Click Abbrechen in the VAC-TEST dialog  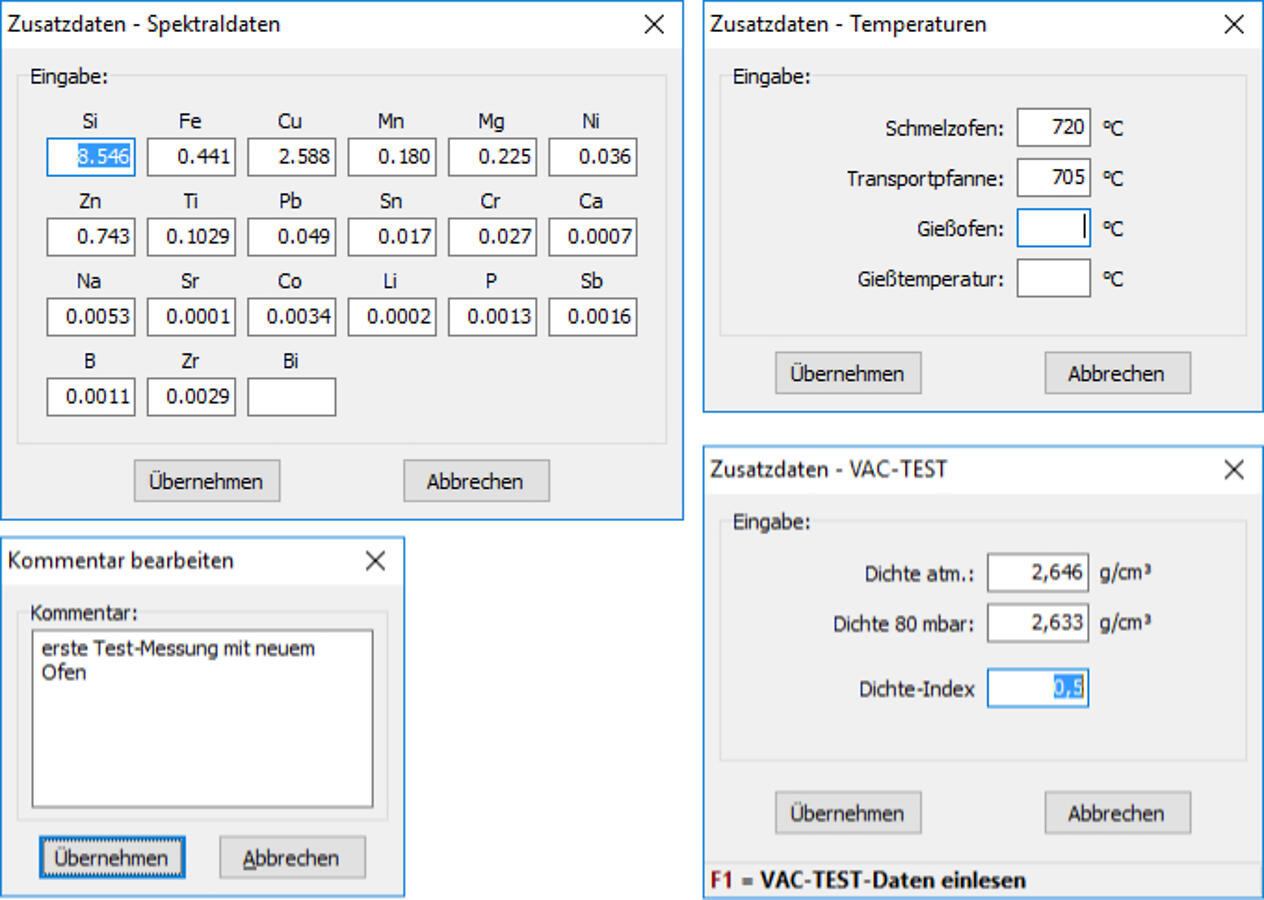pos(1116,813)
